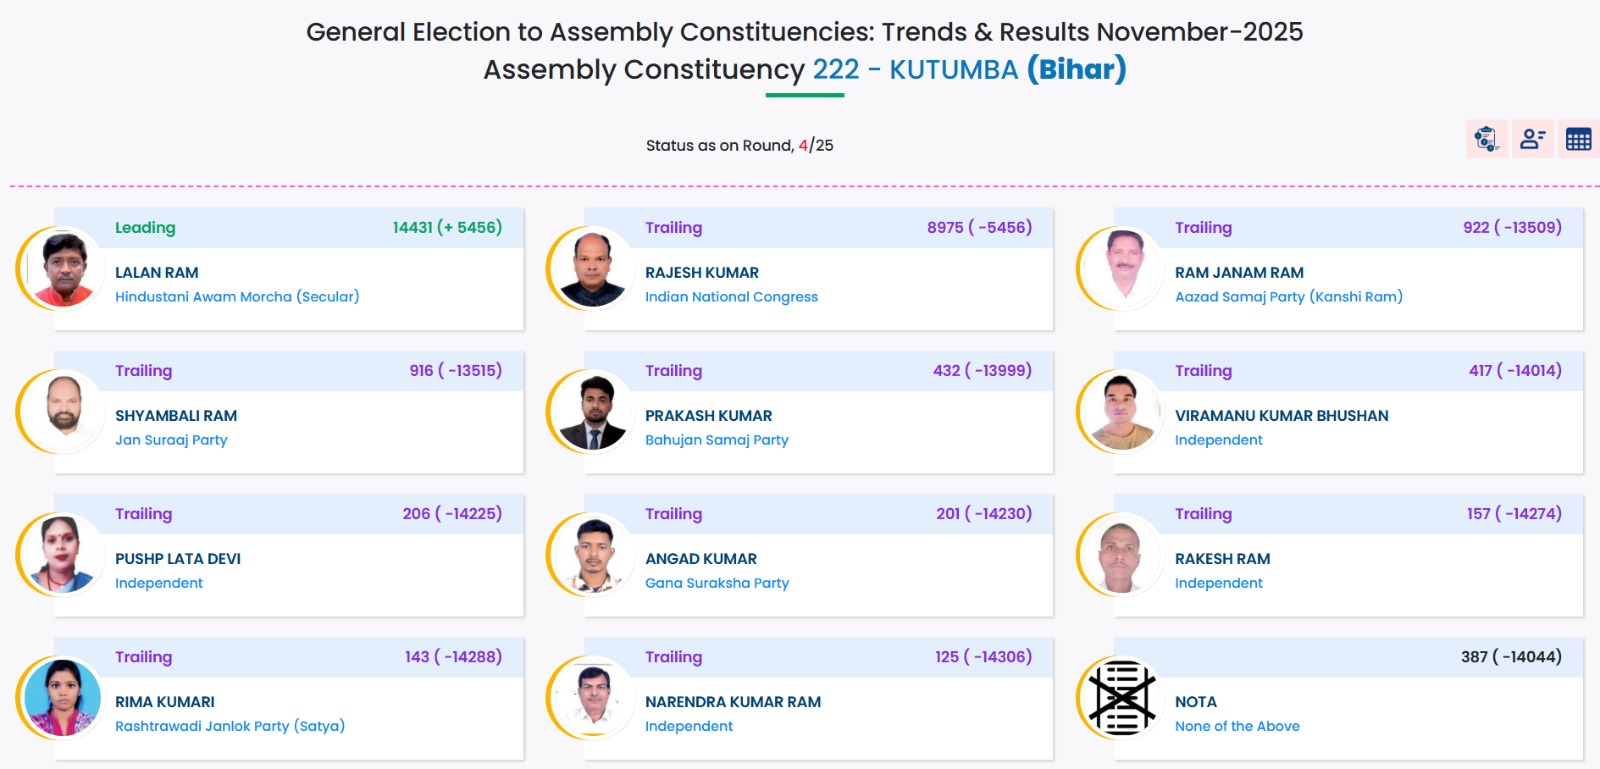This screenshot has width=1600, height=769.
Task: Click Prakash Kumar's candidate photo
Action: click(593, 411)
